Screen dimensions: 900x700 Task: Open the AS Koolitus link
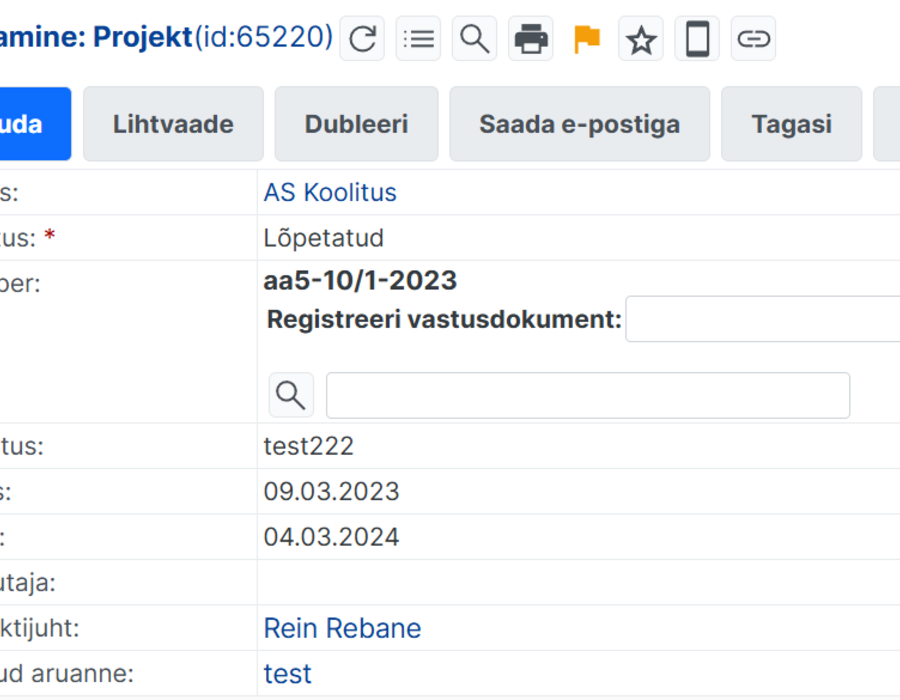[x=330, y=193]
